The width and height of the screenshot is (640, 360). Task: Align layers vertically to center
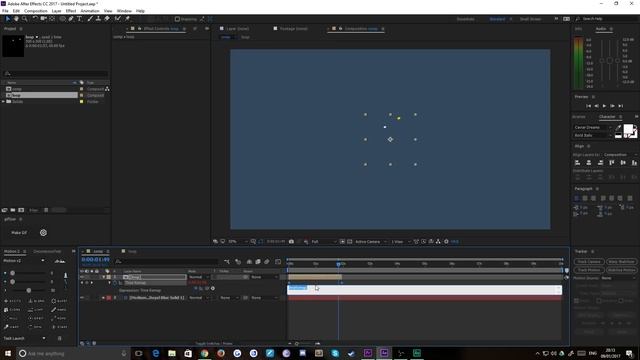tap(623, 162)
